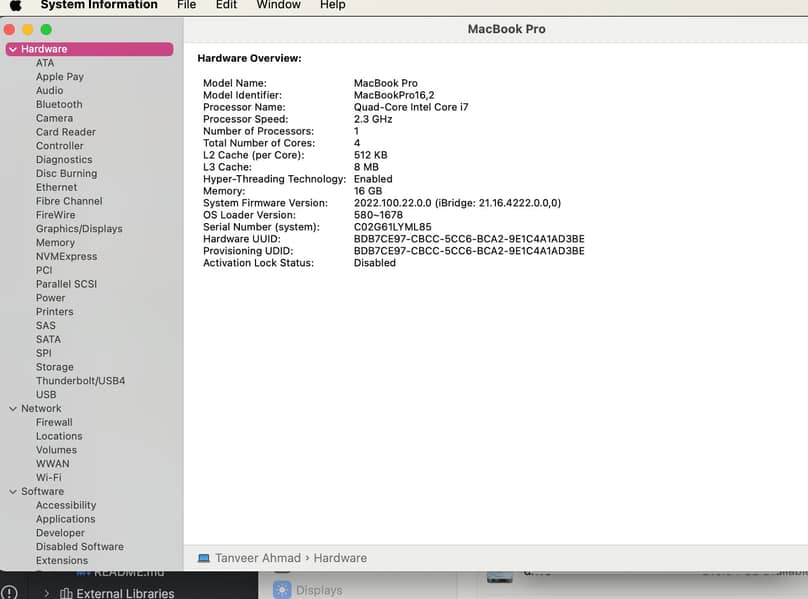Collapse the Network section disclosure arrow
The image size is (808, 599).
click(x=12, y=409)
